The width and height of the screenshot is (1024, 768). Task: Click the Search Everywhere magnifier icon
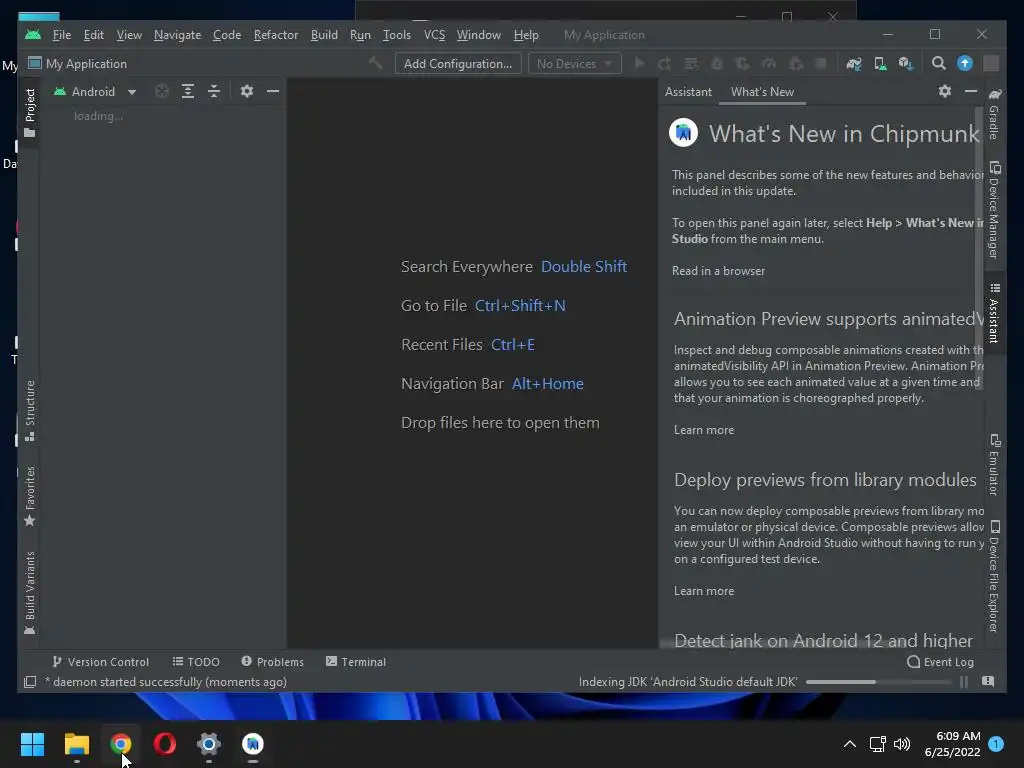(938, 63)
